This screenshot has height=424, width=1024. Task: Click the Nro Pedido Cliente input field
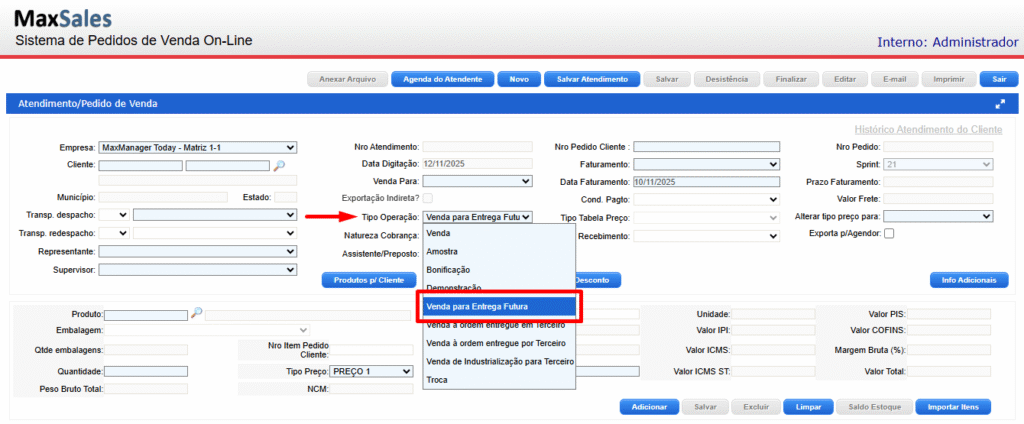tap(706, 147)
